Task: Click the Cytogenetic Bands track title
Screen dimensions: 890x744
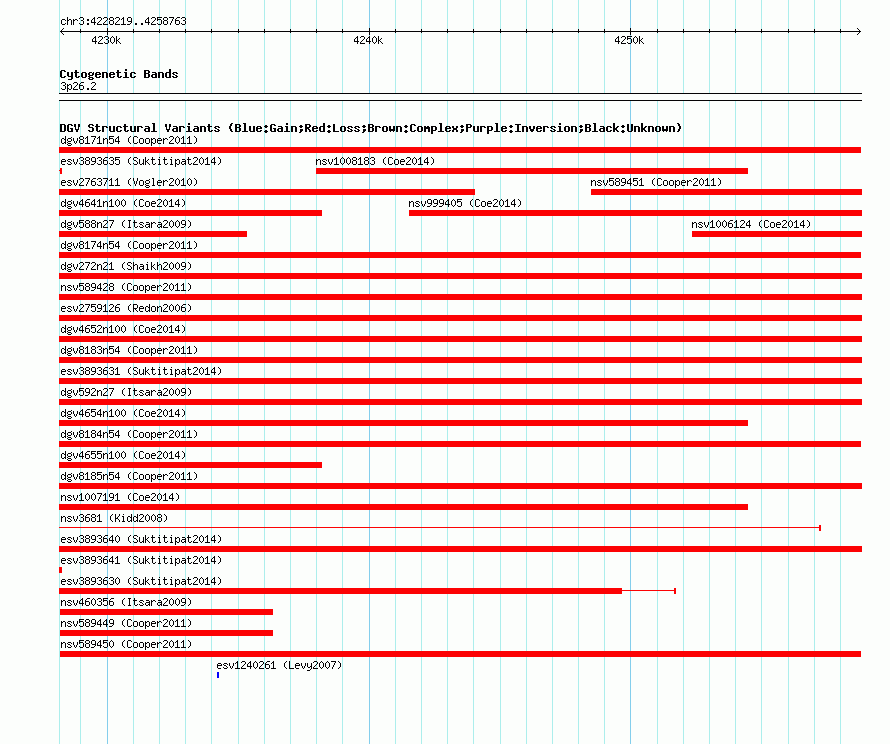Action: click(119, 74)
